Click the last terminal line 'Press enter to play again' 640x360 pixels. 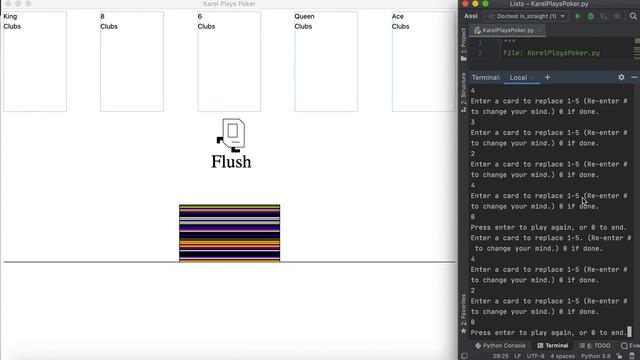tap(548, 333)
